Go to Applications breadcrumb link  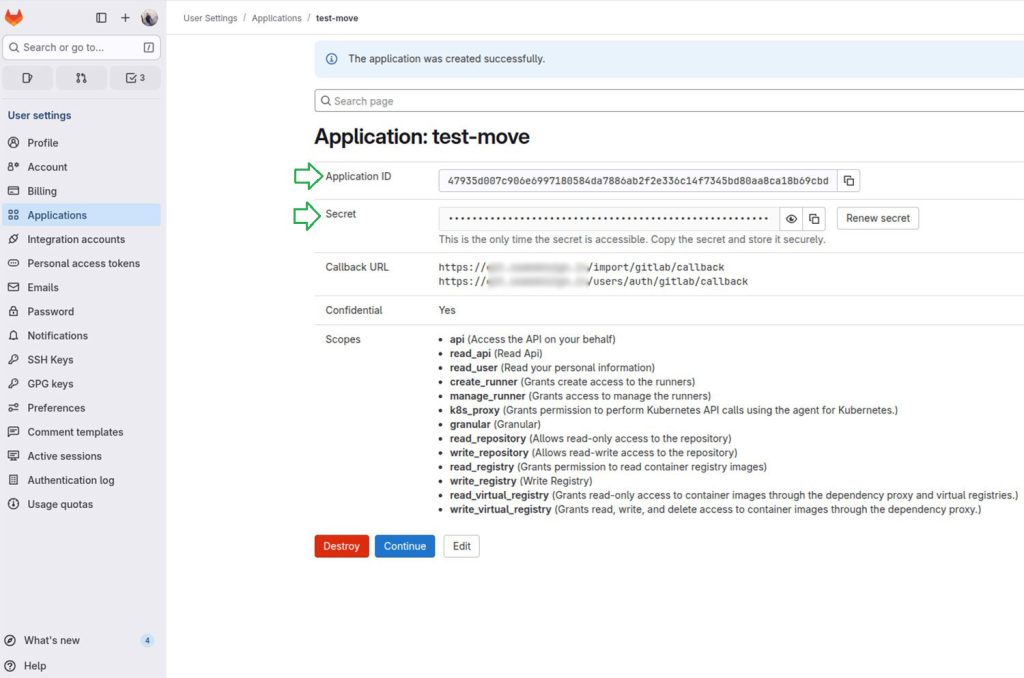[277, 18]
